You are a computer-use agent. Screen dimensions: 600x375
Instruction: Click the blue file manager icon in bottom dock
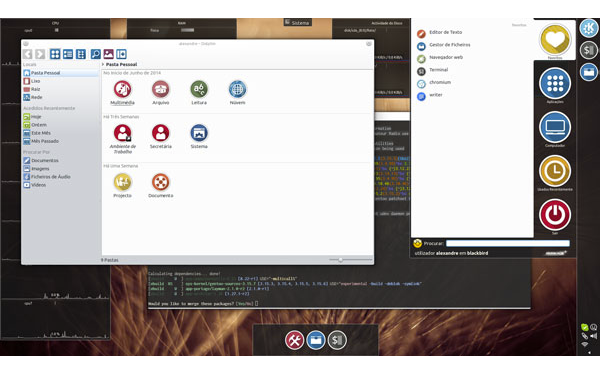(316, 340)
